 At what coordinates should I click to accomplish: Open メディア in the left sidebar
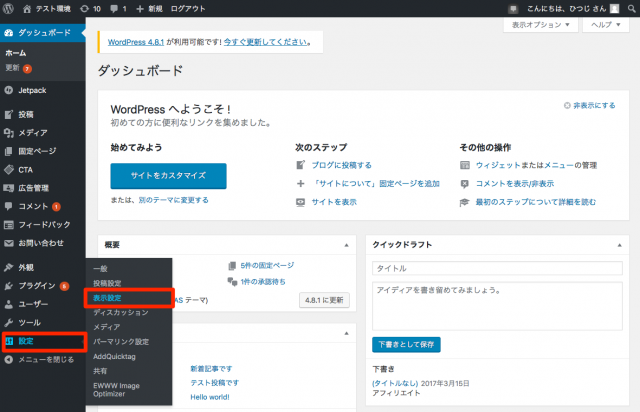[42, 133]
